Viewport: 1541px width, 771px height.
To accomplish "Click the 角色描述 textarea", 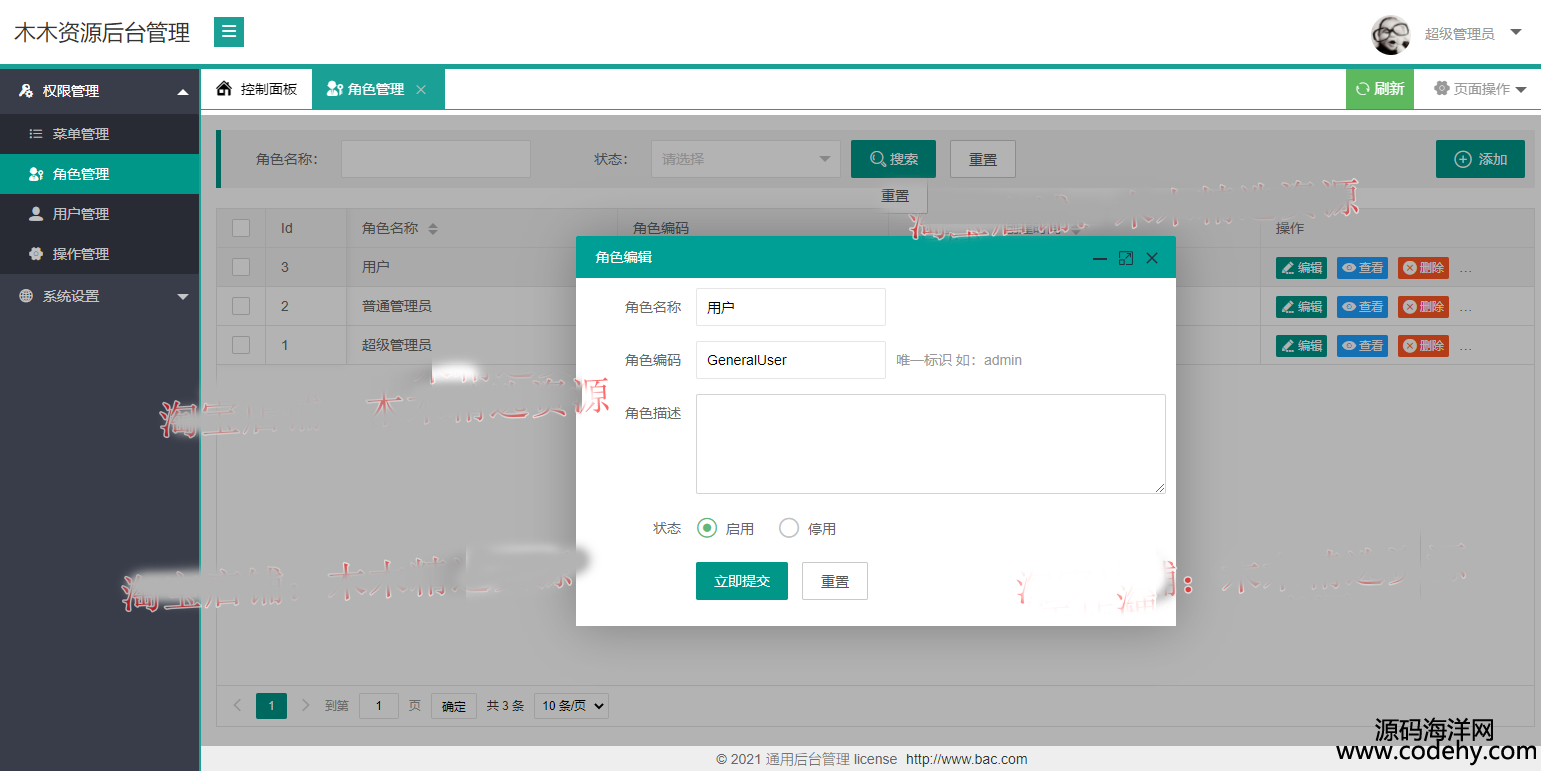I will tap(931, 444).
